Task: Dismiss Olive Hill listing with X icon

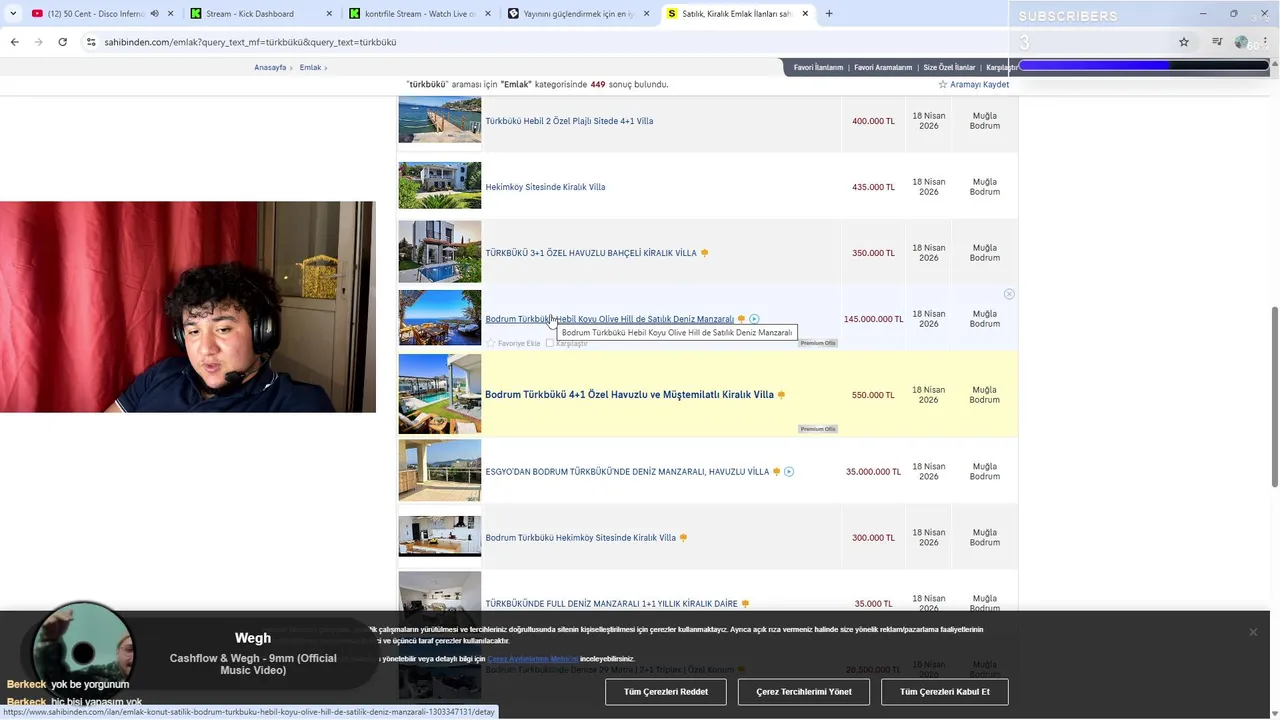Action: (x=1009, y=294)
